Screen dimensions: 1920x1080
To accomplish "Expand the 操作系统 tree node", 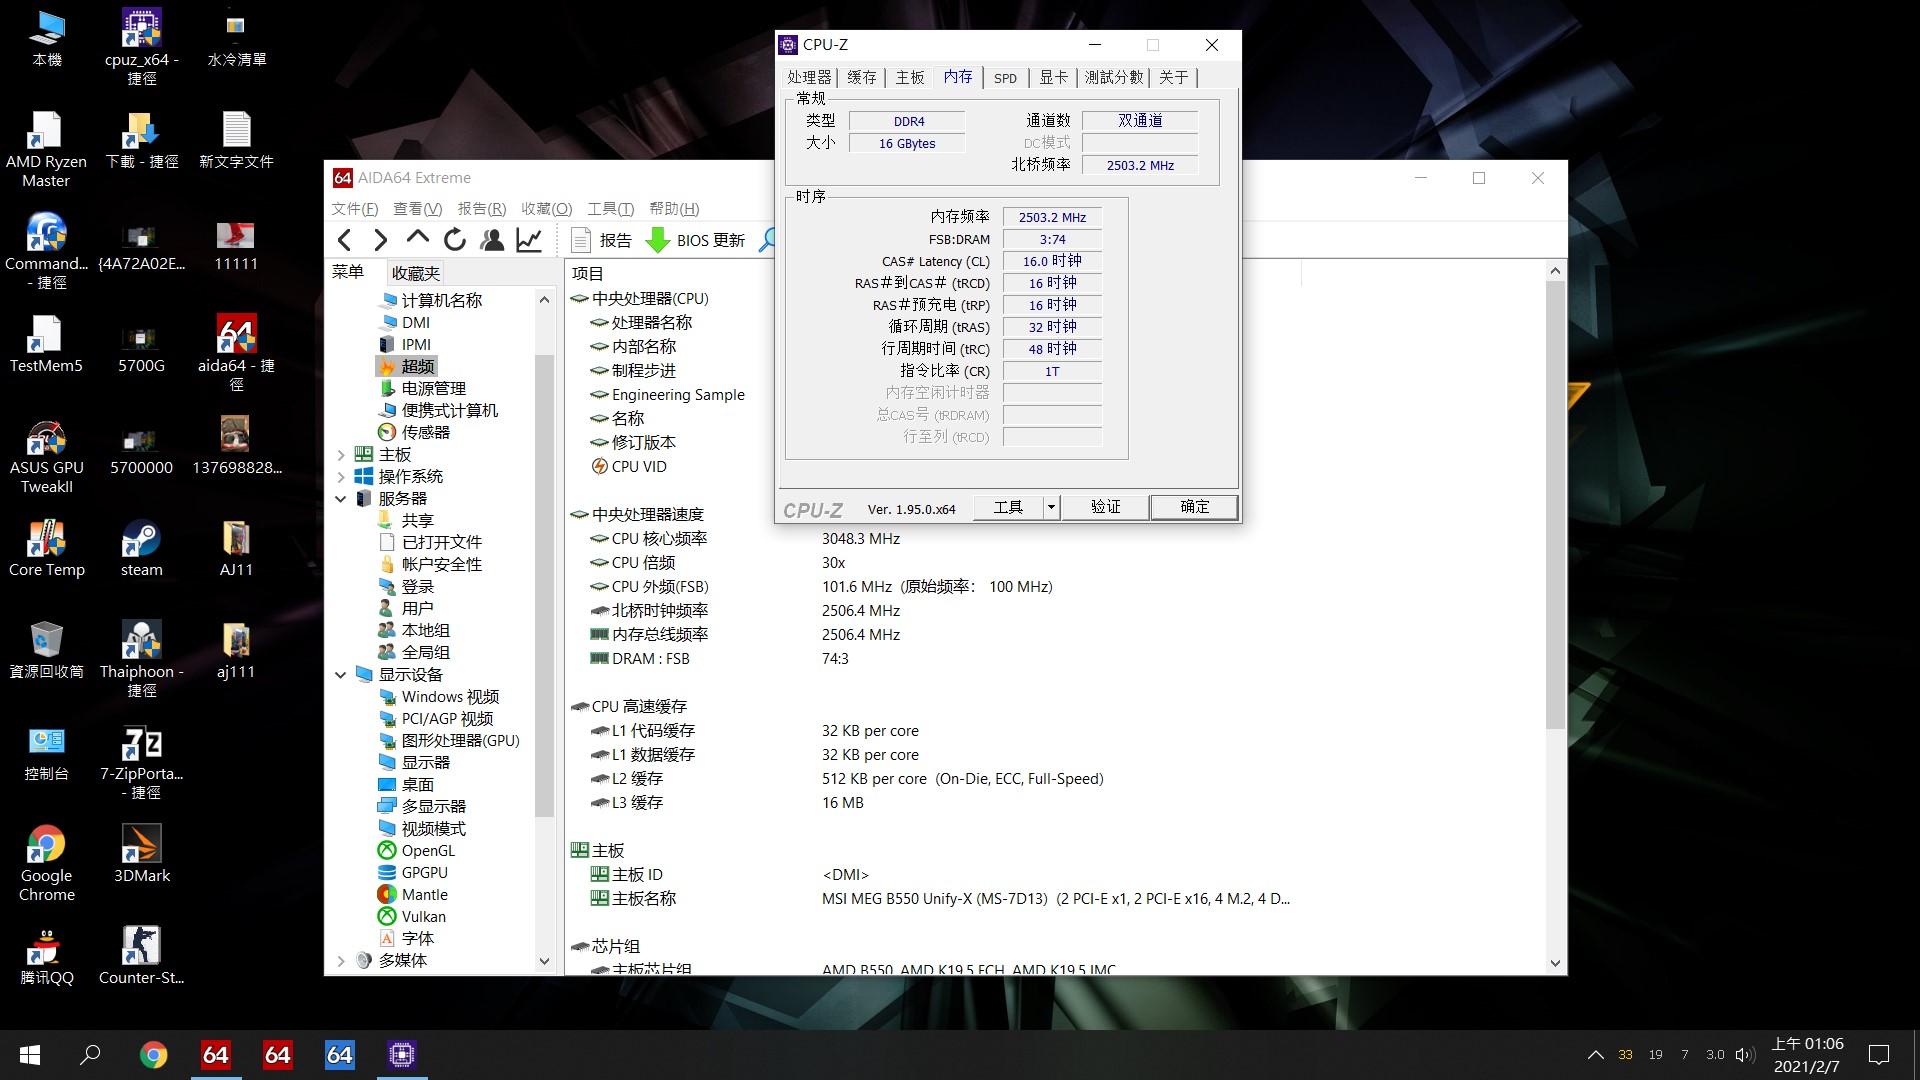I will [341, 477].
